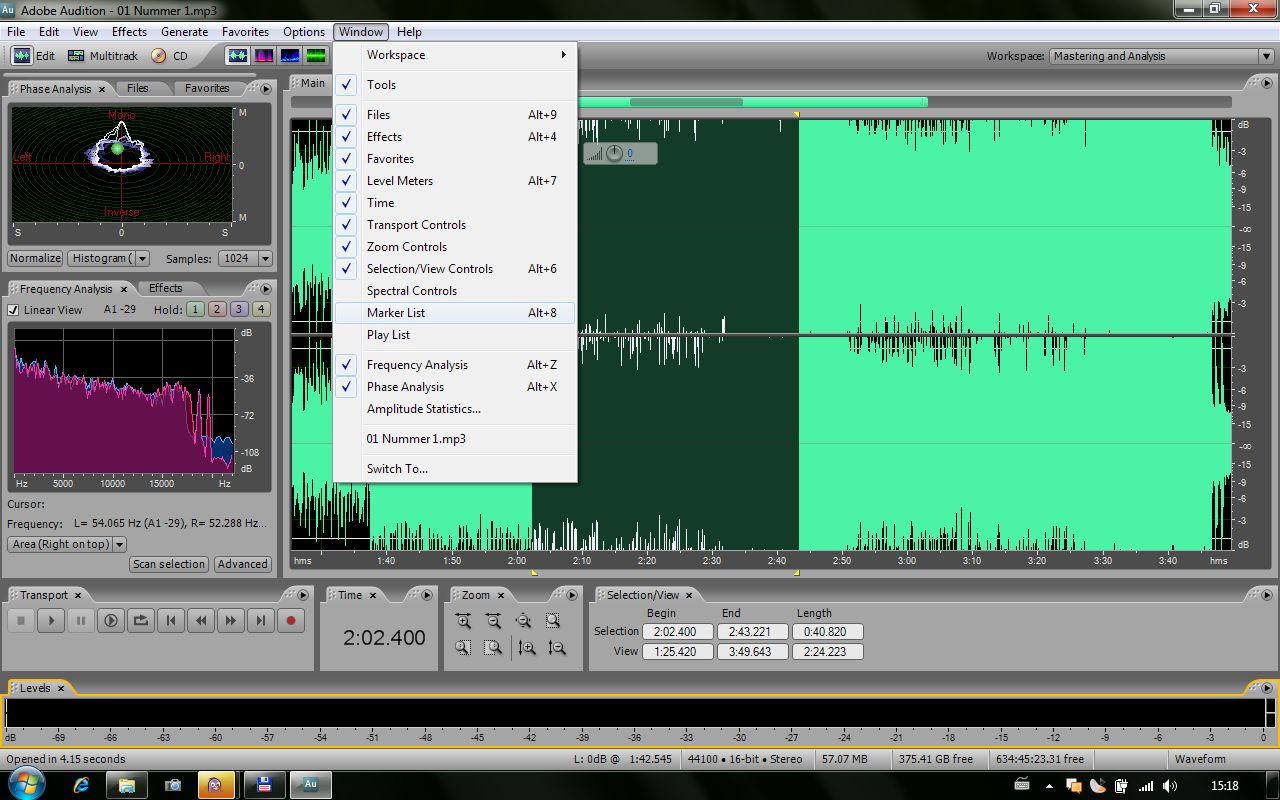Click Play from cursor to end button
This screenshot has height=800, width=1280.
(x=111, y=621)
